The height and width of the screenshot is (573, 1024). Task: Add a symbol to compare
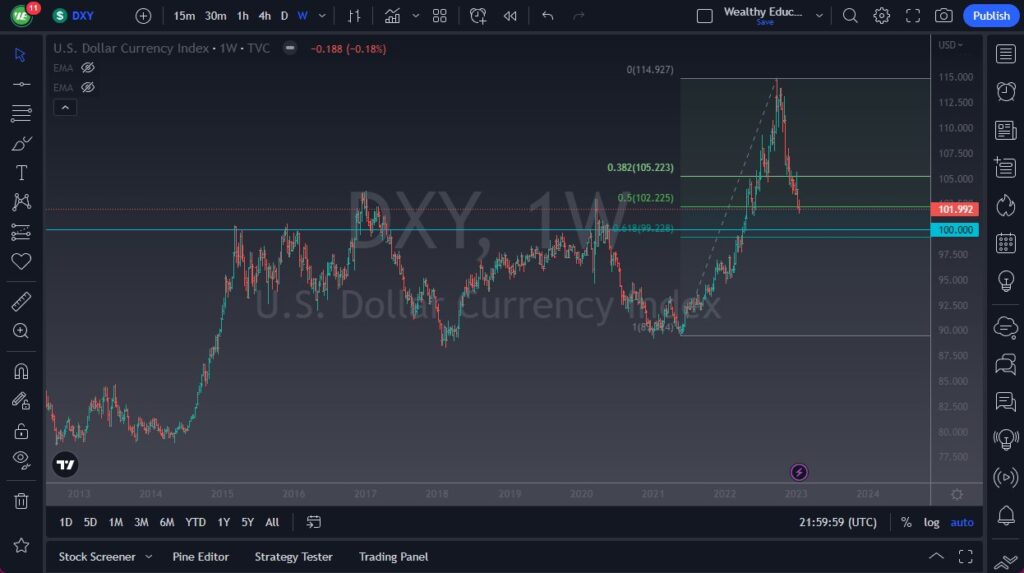[x=143, y=16]
